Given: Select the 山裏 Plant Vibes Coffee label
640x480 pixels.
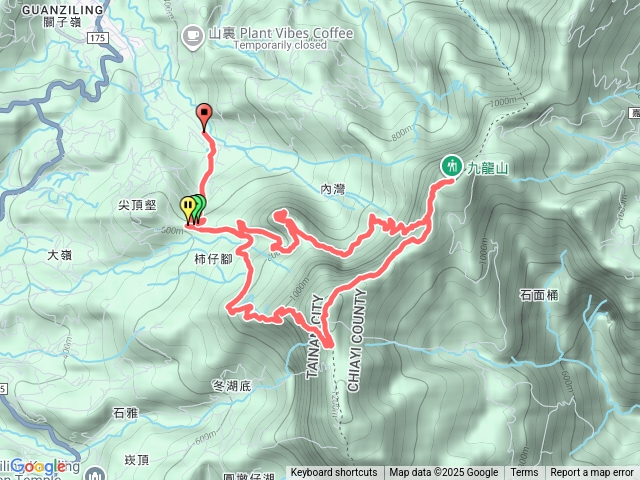Looking at the screenshot, I should (x=281, y=33).
